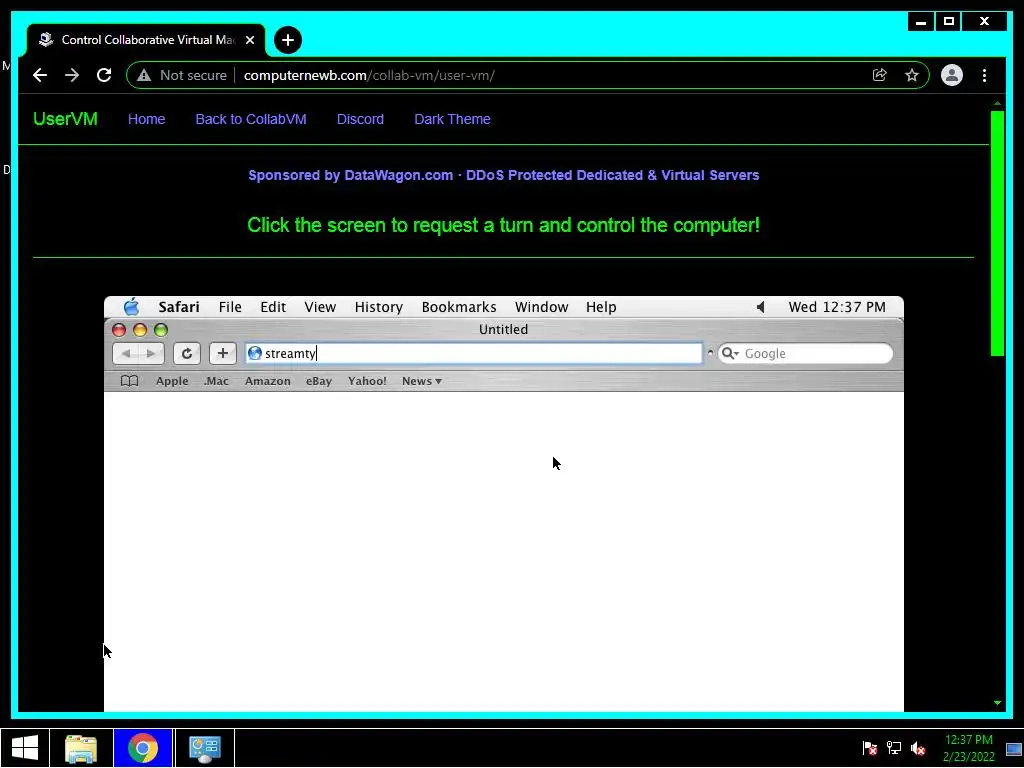Reload the Chrome page
Viewport: 1024px width, 768px height.
pyautogui.click(x=104, y=75)
